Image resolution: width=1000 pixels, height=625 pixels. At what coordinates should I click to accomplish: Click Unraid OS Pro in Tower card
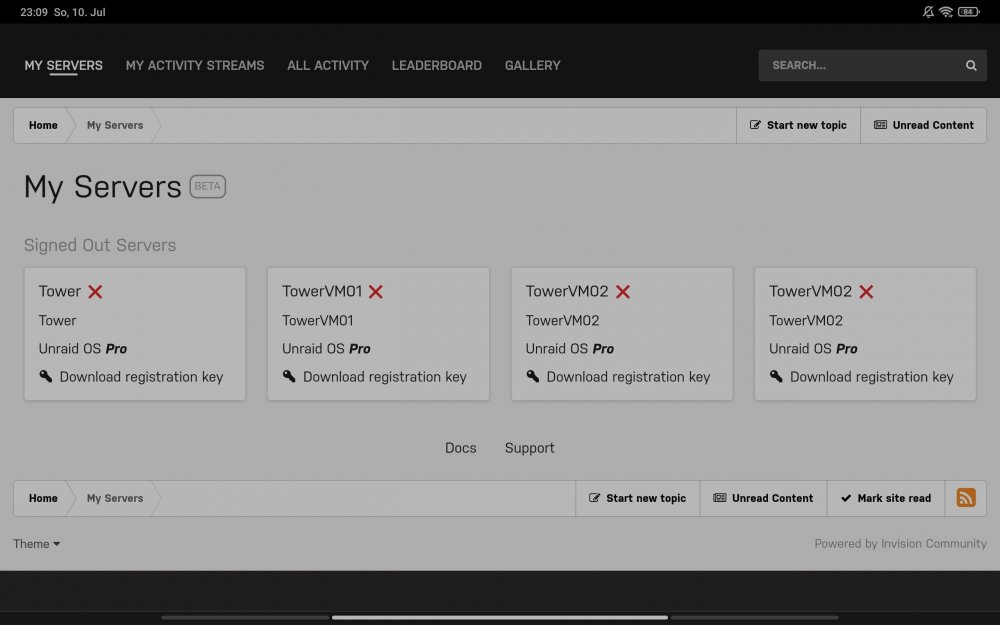click(x=82, y=349)
